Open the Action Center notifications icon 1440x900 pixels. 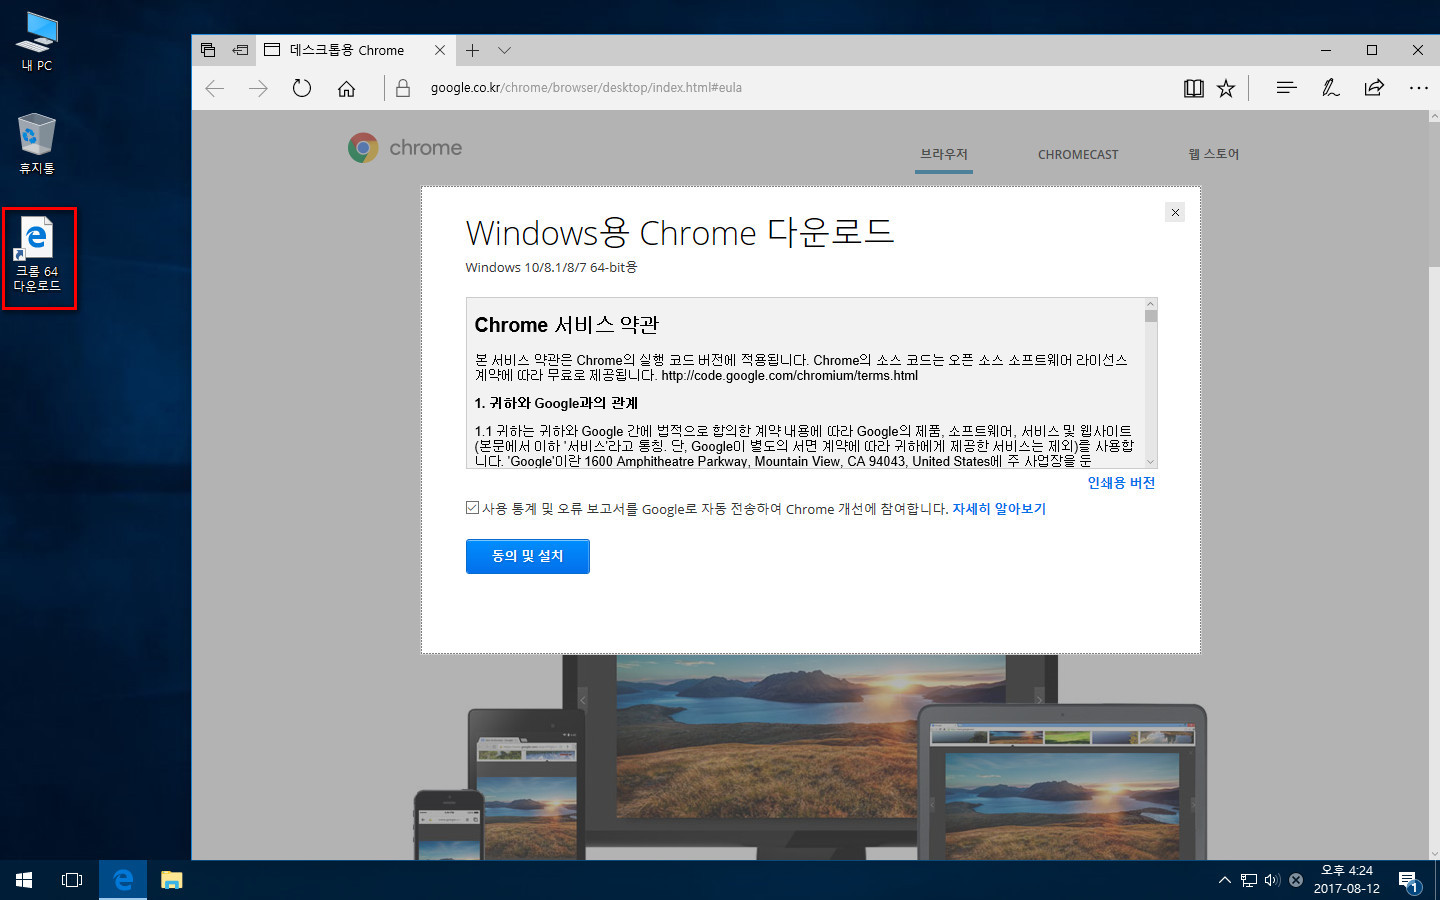tap(1409, 881)
